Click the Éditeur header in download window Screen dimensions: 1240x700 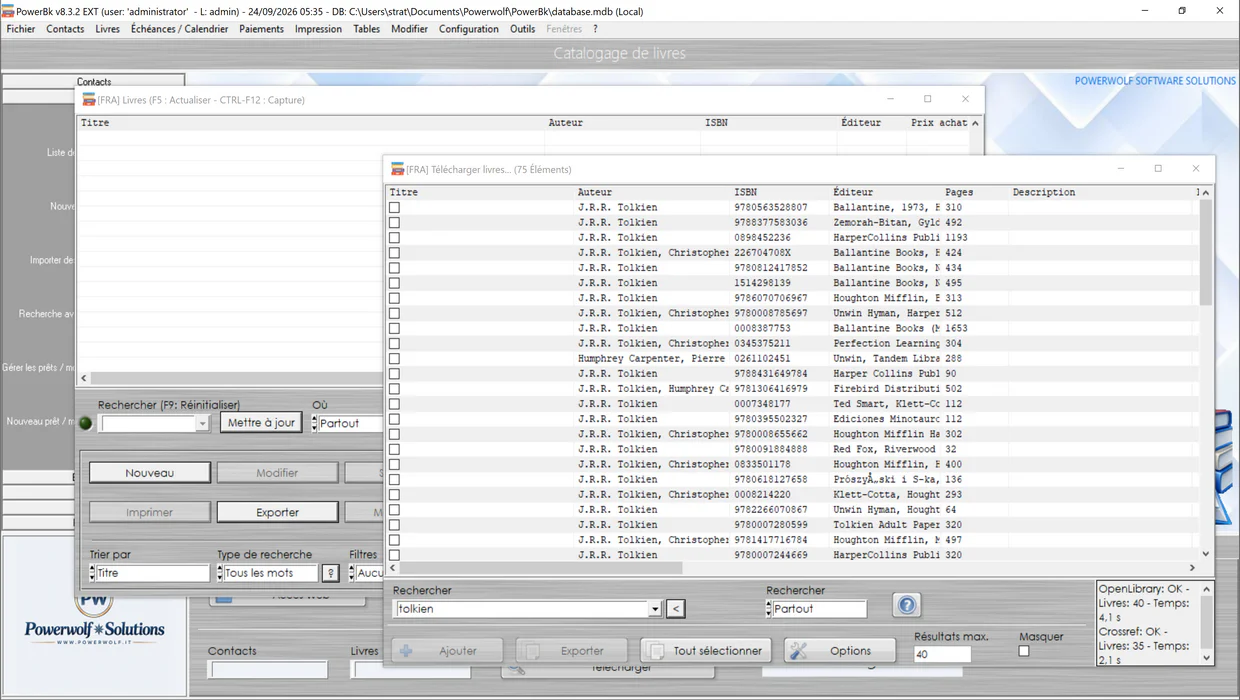tap(853, 192)
